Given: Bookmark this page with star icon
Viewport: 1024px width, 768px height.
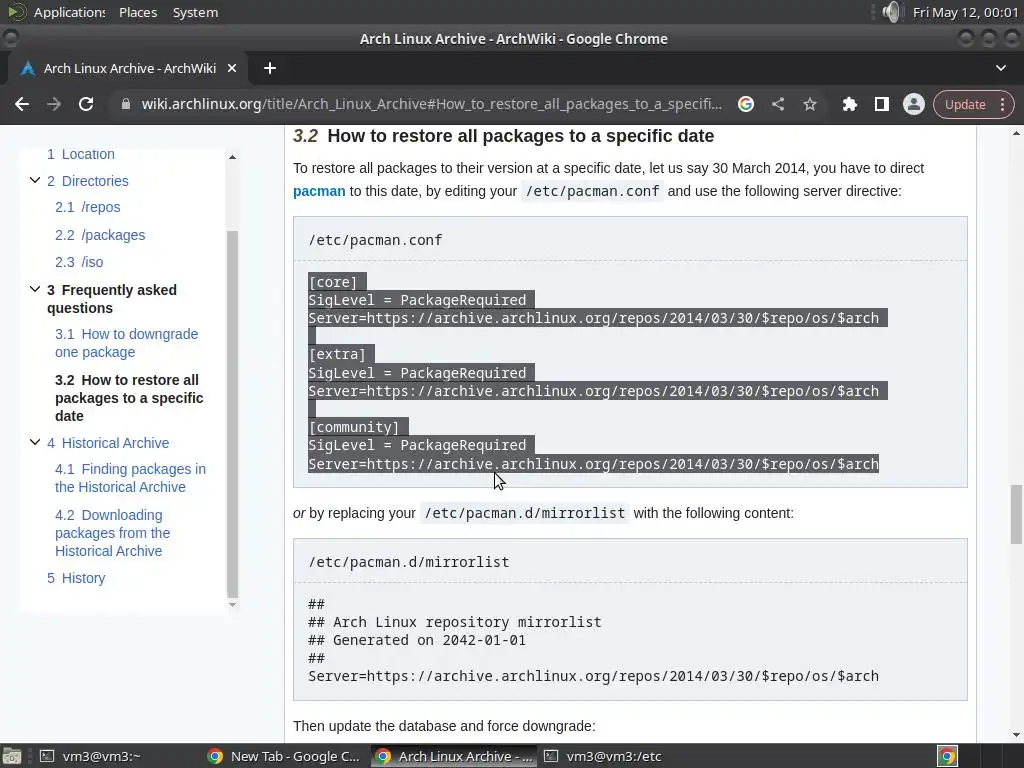Looking at the screenshot, I should click(x=810, y=104).
